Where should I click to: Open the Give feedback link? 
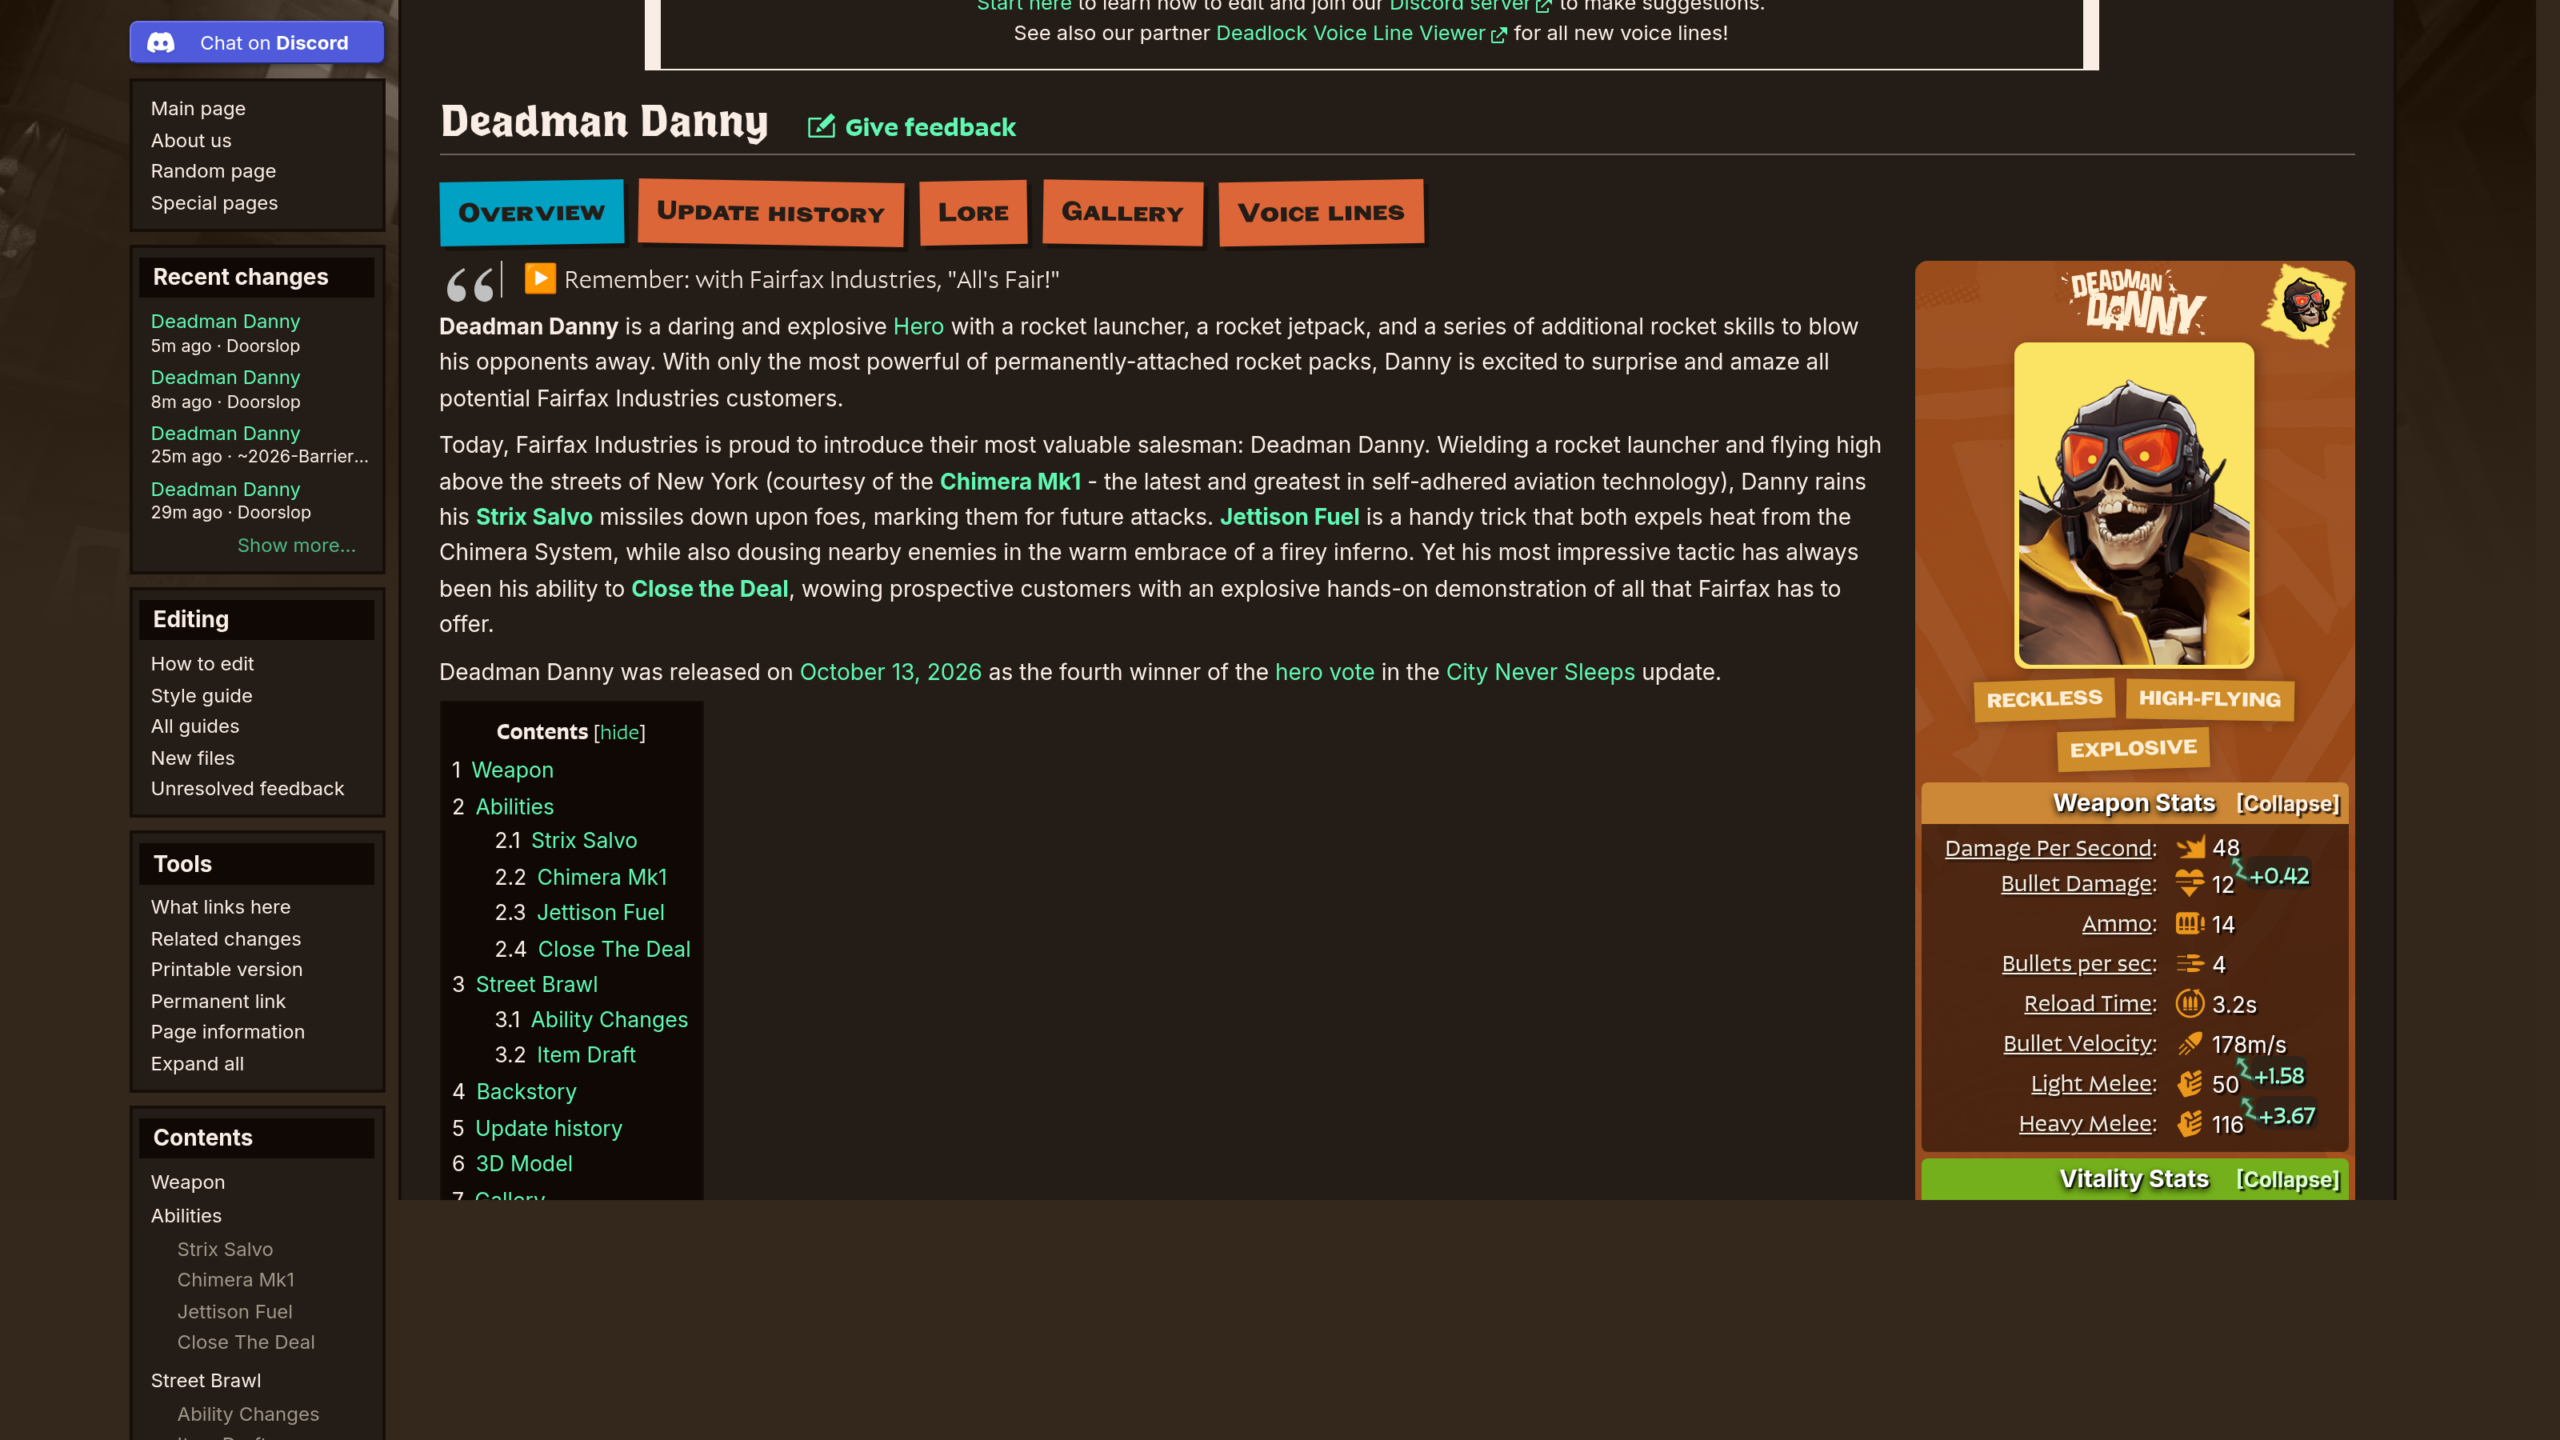930,127
